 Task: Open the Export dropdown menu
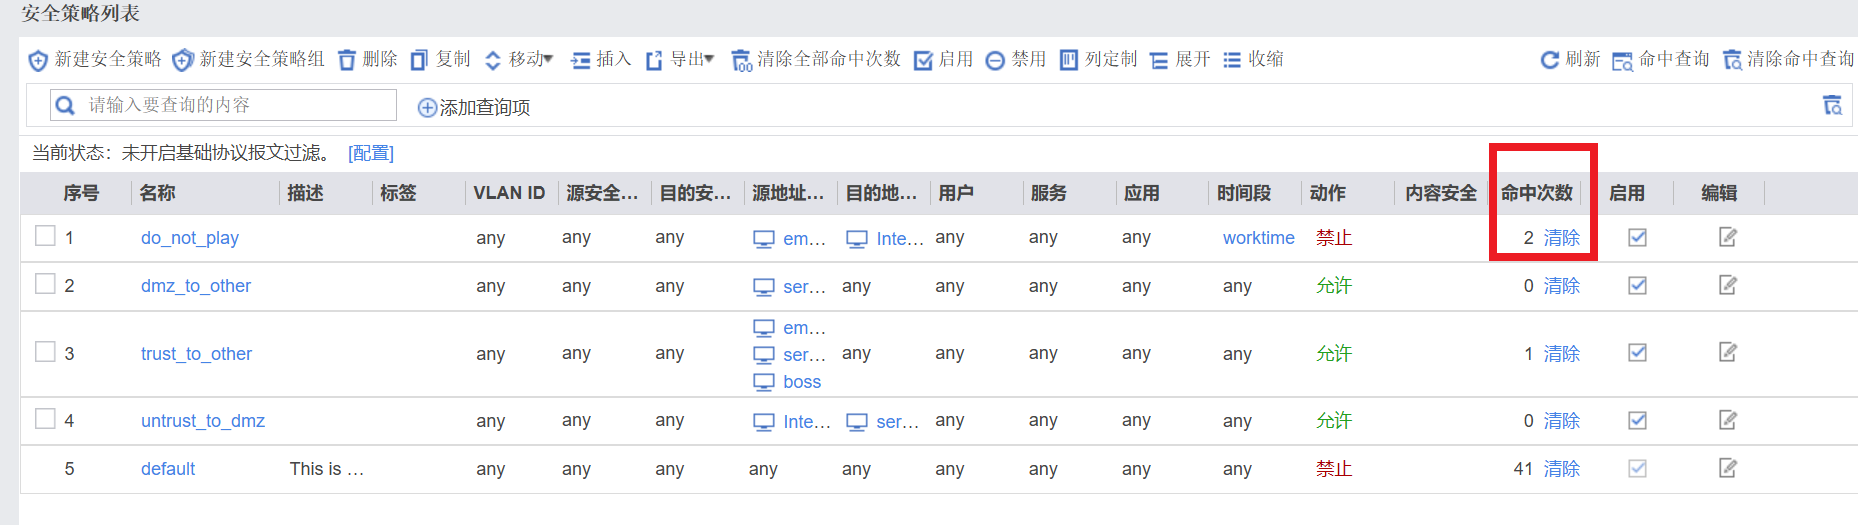click(680, 60)
